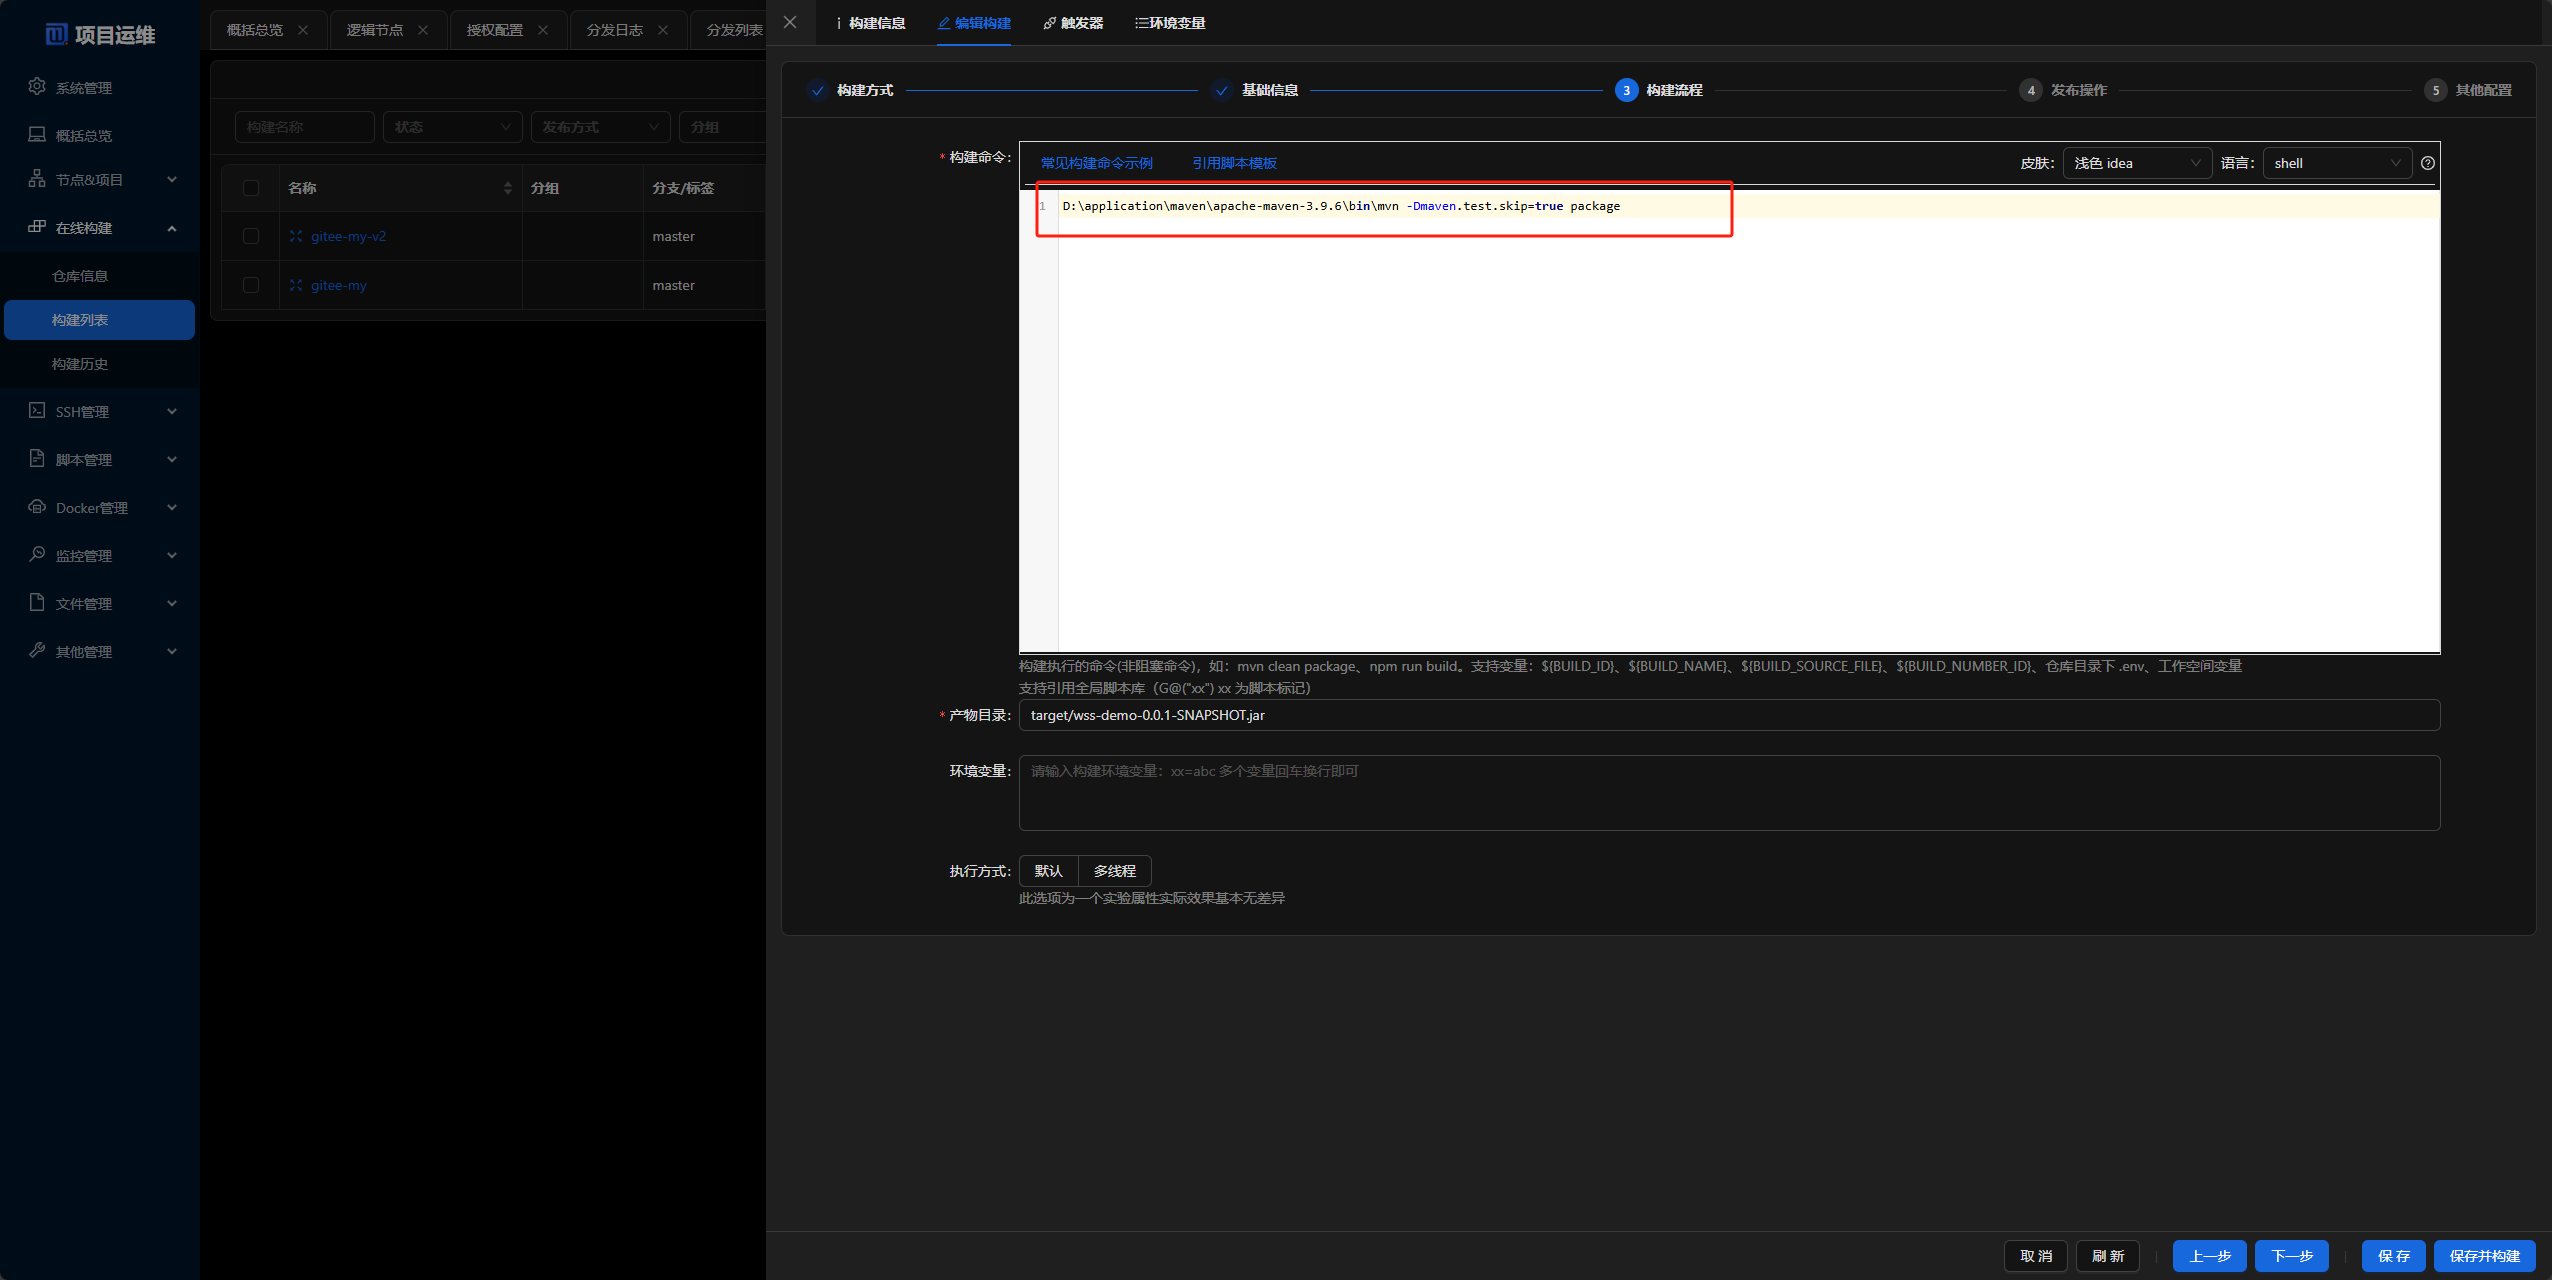Switch to the 环境变量 tab
The height and width of the screenshot is (1280, 2552).
tap(1170, 23)
